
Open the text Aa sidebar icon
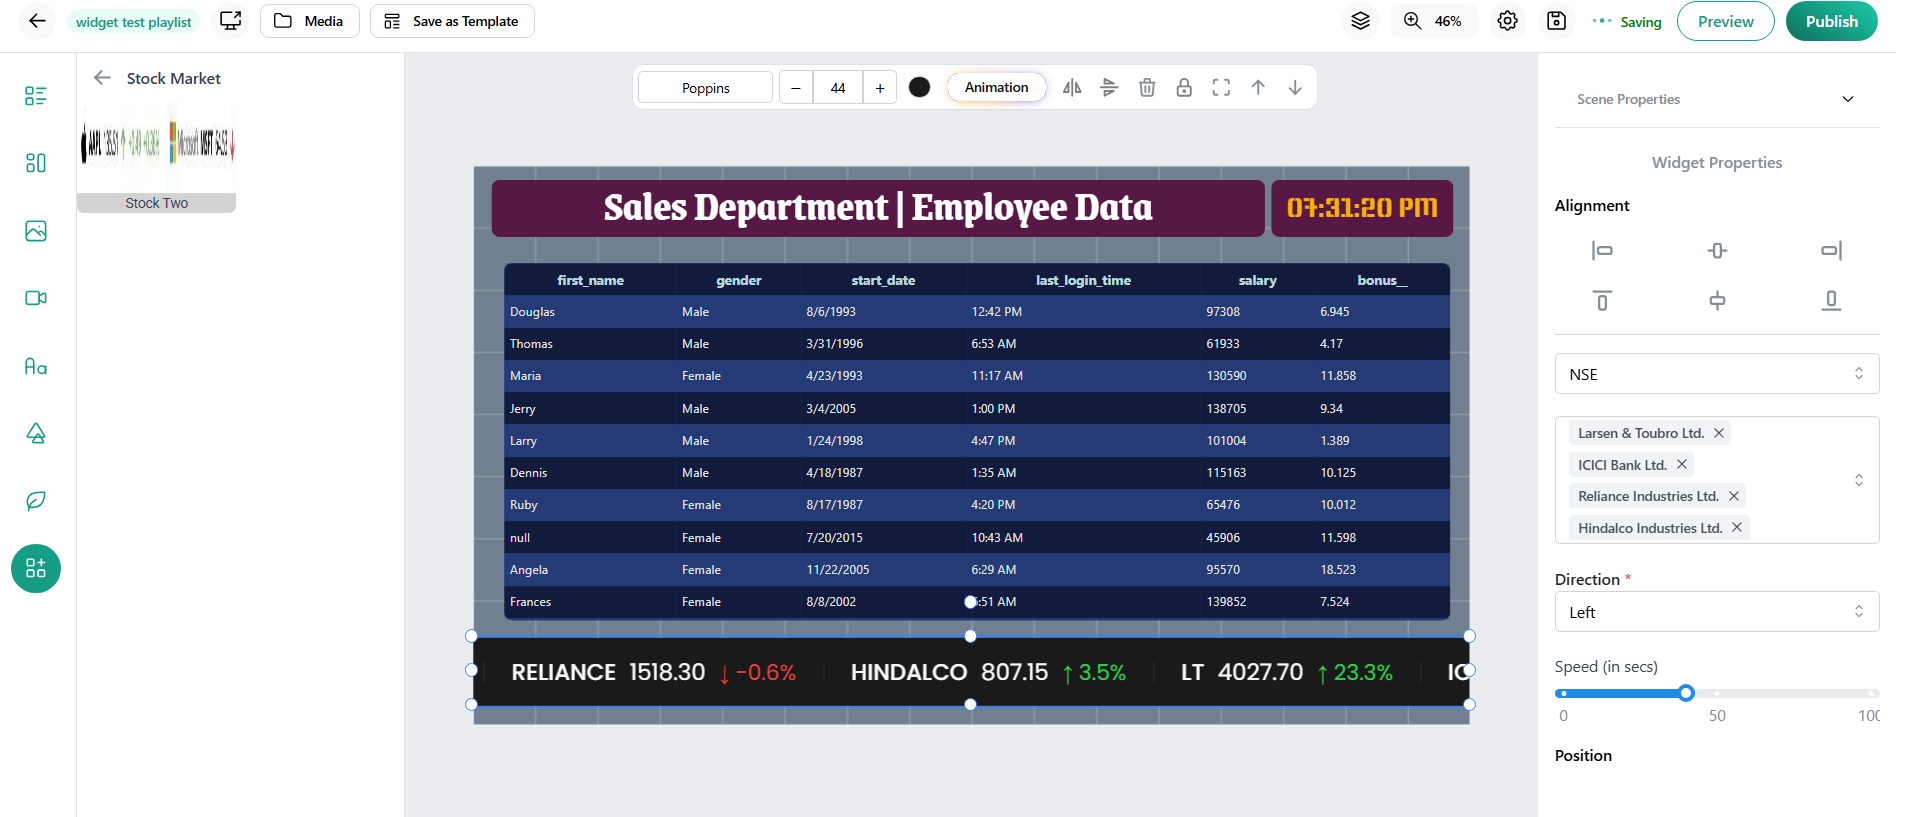pyautogui.click(x=36, y=366)
